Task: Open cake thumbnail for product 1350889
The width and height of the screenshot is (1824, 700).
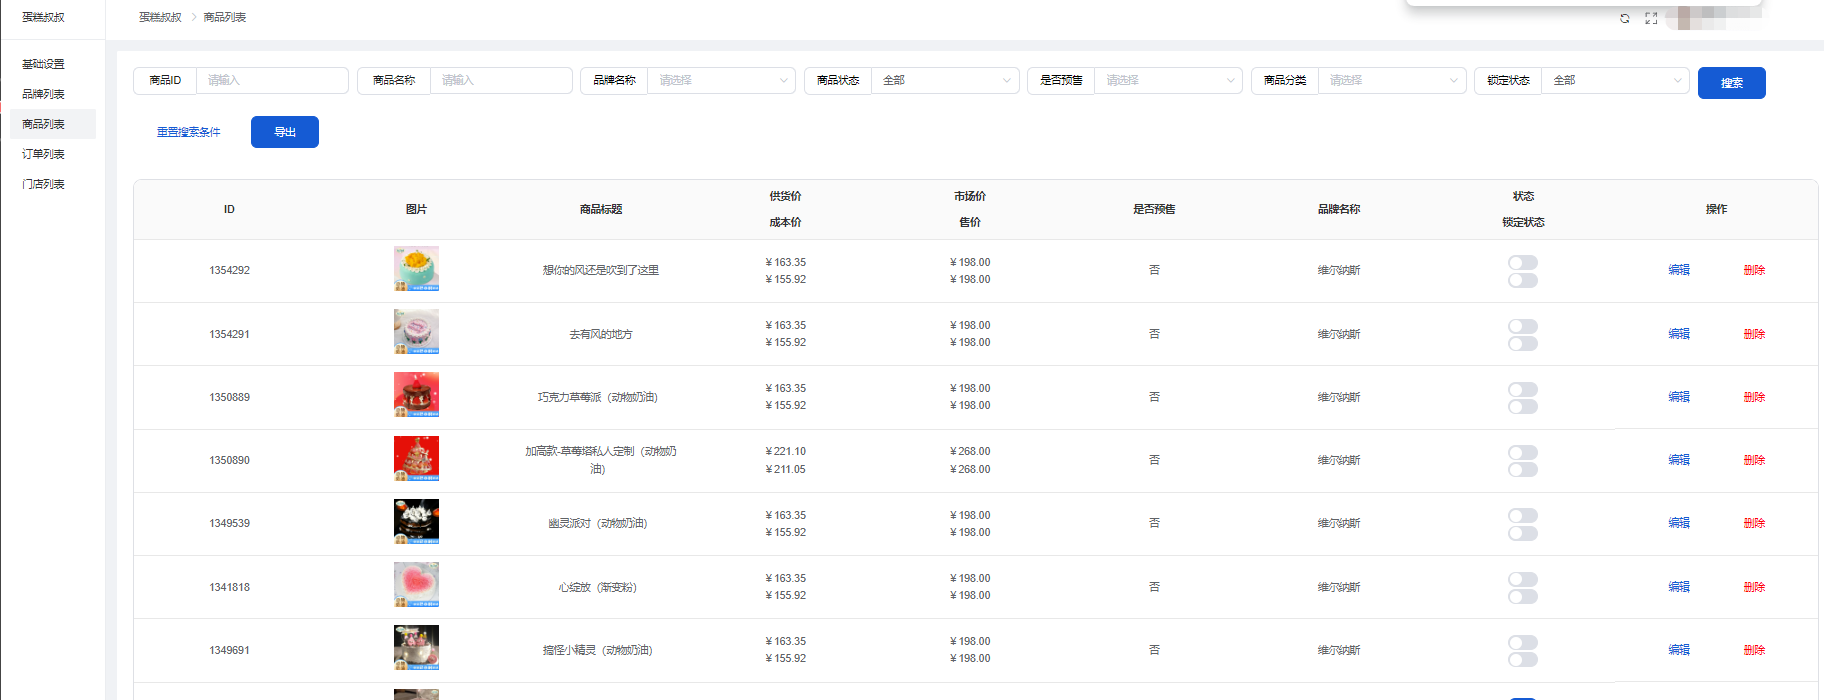Action: 416,395
